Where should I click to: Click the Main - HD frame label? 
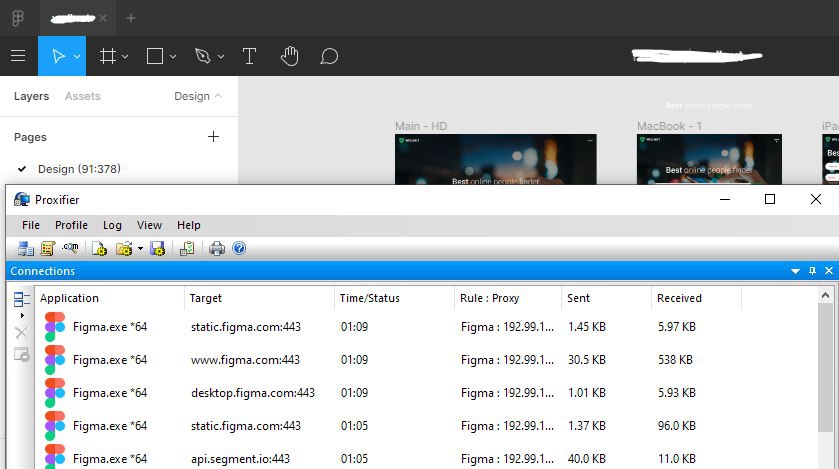(421, 126)
